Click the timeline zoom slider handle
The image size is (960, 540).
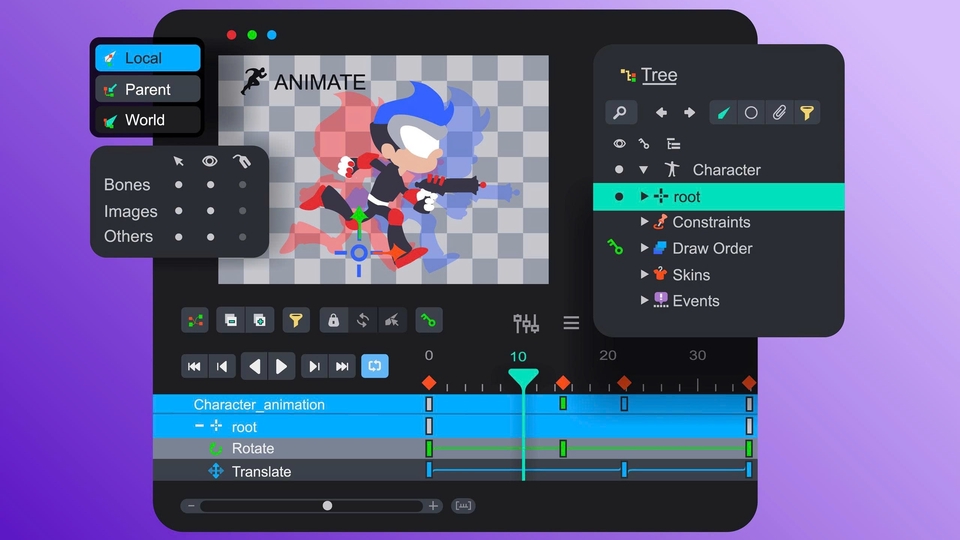point(327,506)
